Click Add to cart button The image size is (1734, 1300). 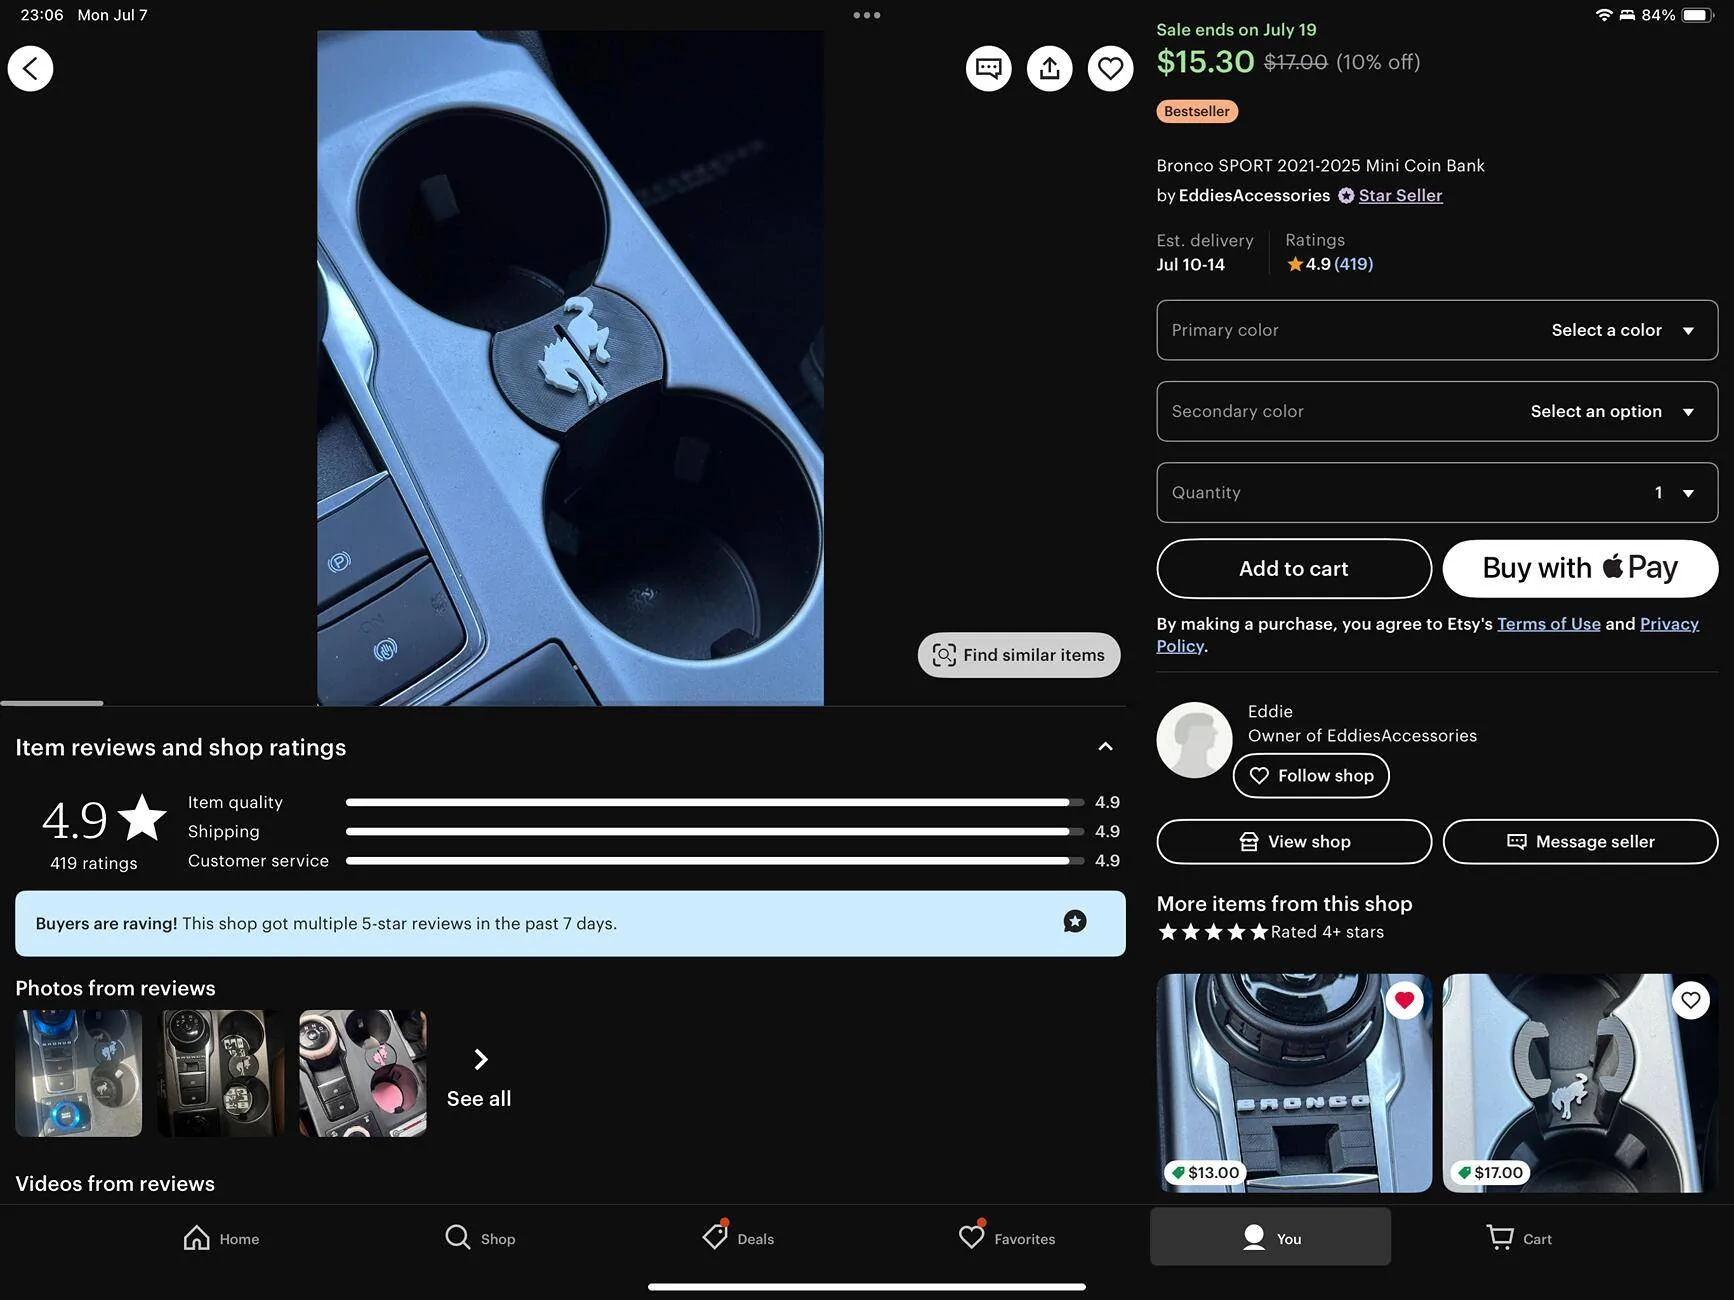pos(1293,569)
